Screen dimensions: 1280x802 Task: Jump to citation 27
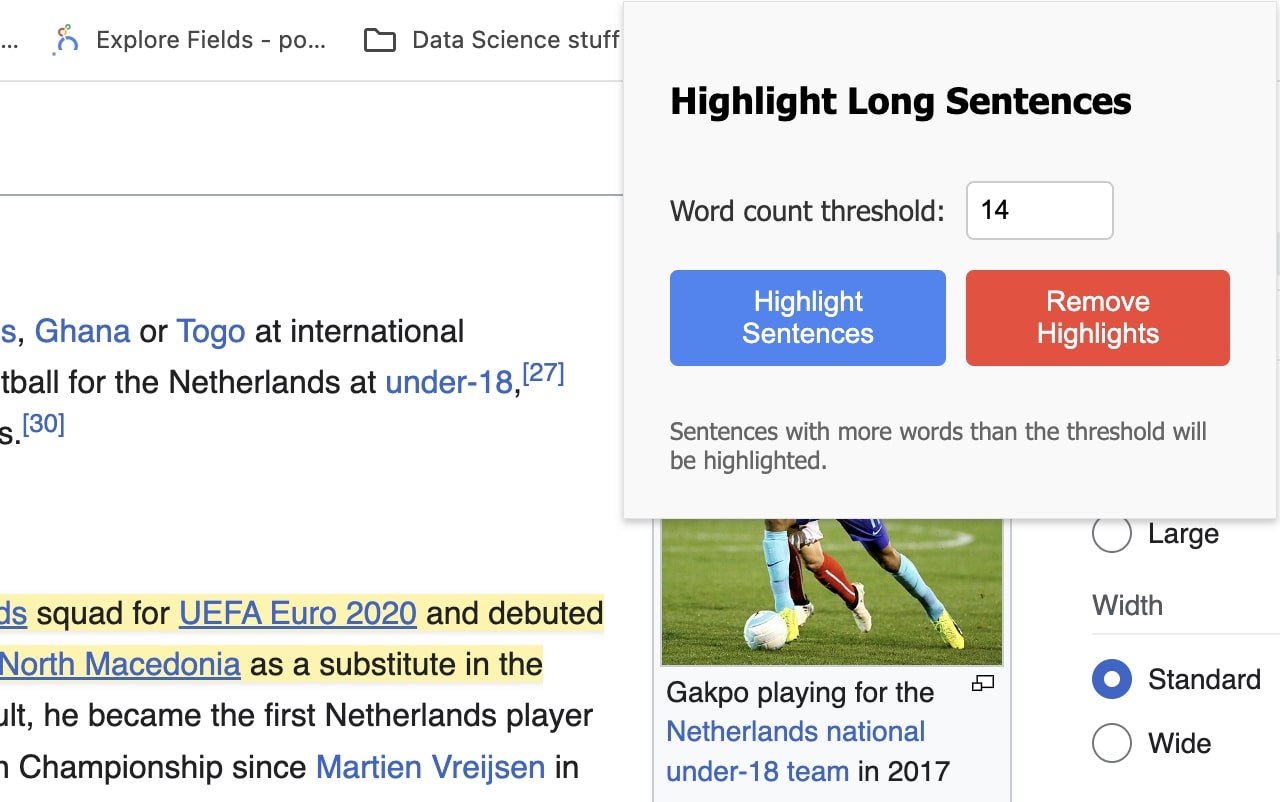coord(543,374)
